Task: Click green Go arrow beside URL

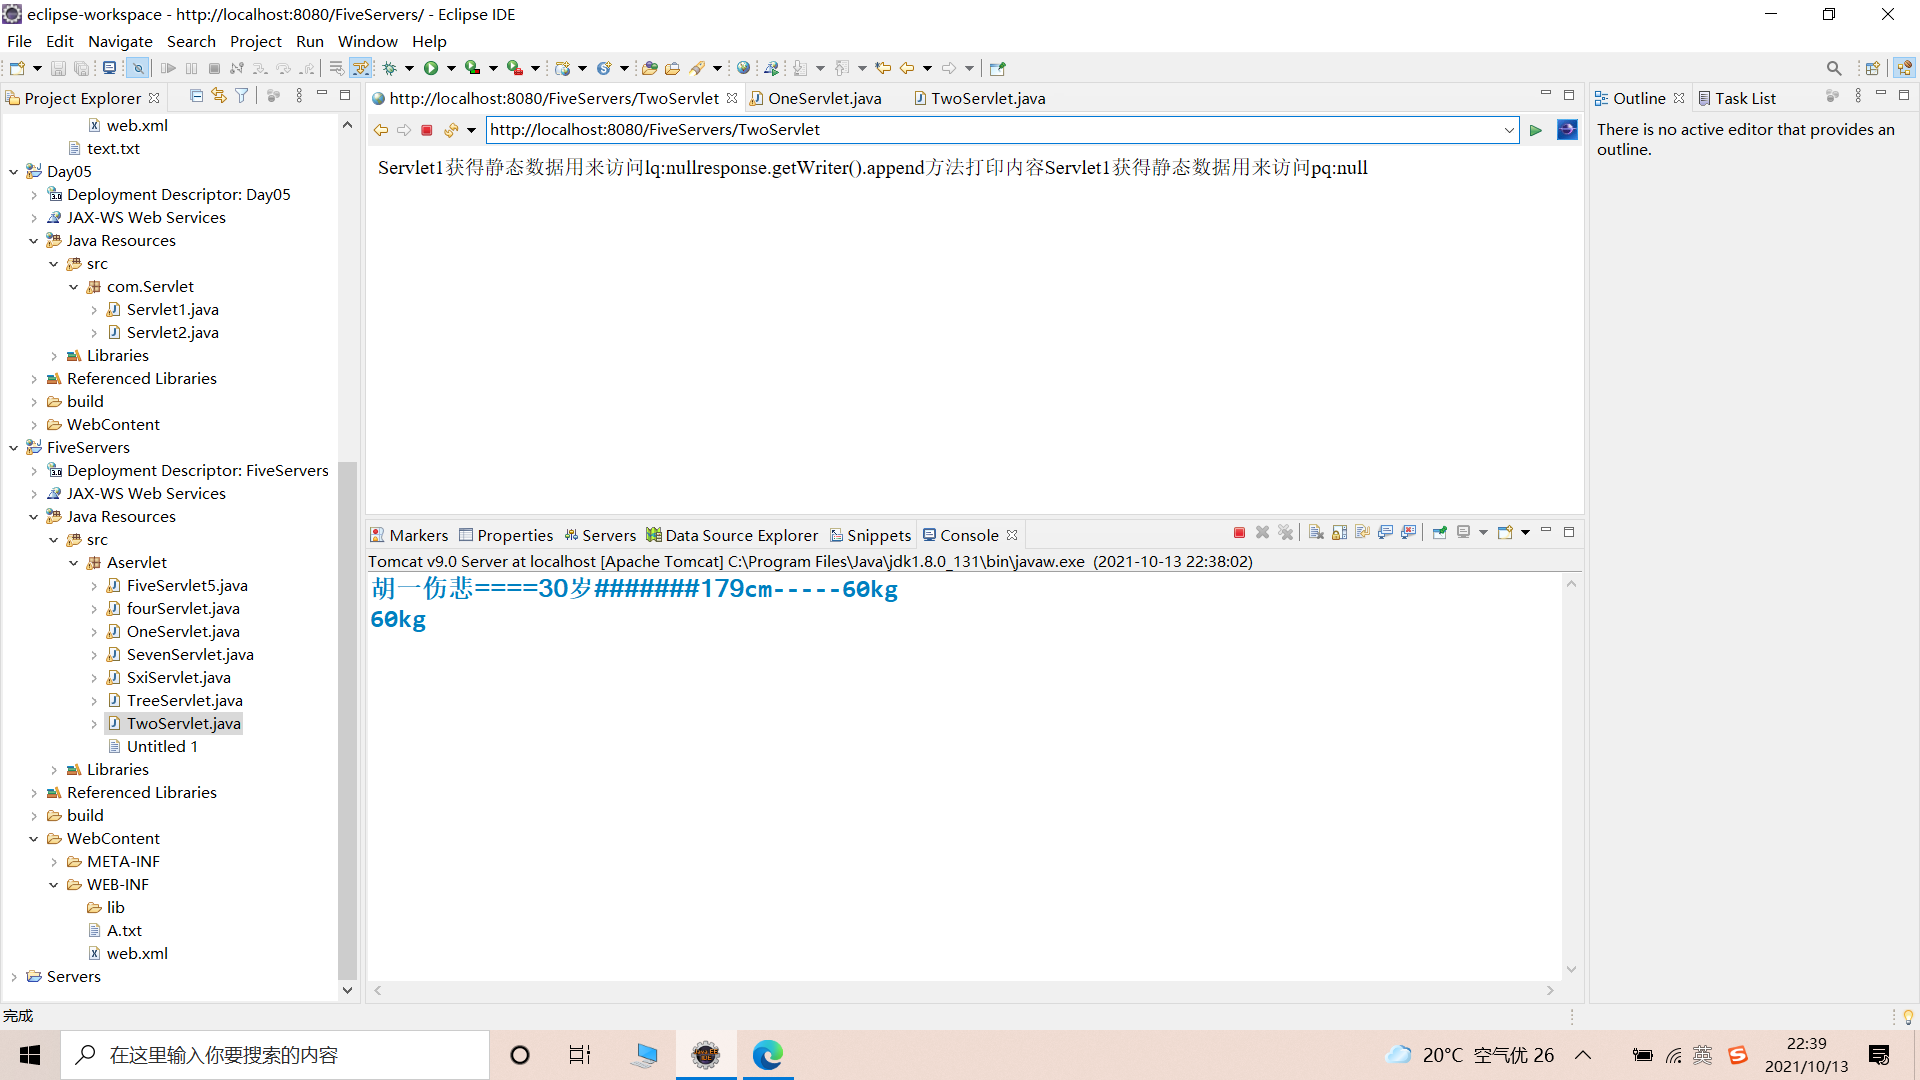Action: click(1536, 130)
